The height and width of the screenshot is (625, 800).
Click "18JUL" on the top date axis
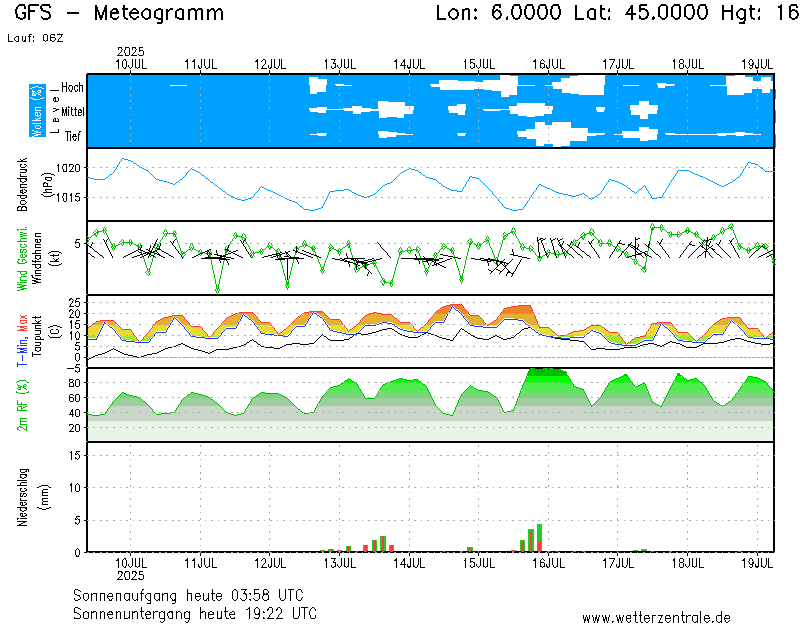pos(688,64)
